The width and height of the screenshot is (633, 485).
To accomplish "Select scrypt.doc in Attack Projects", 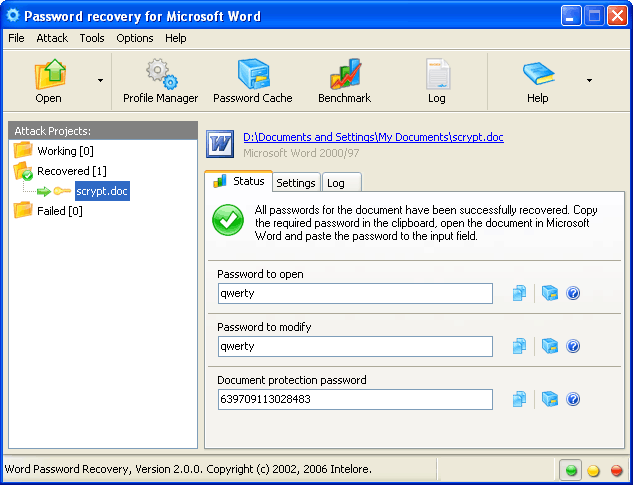I will [x=102, y=191].
